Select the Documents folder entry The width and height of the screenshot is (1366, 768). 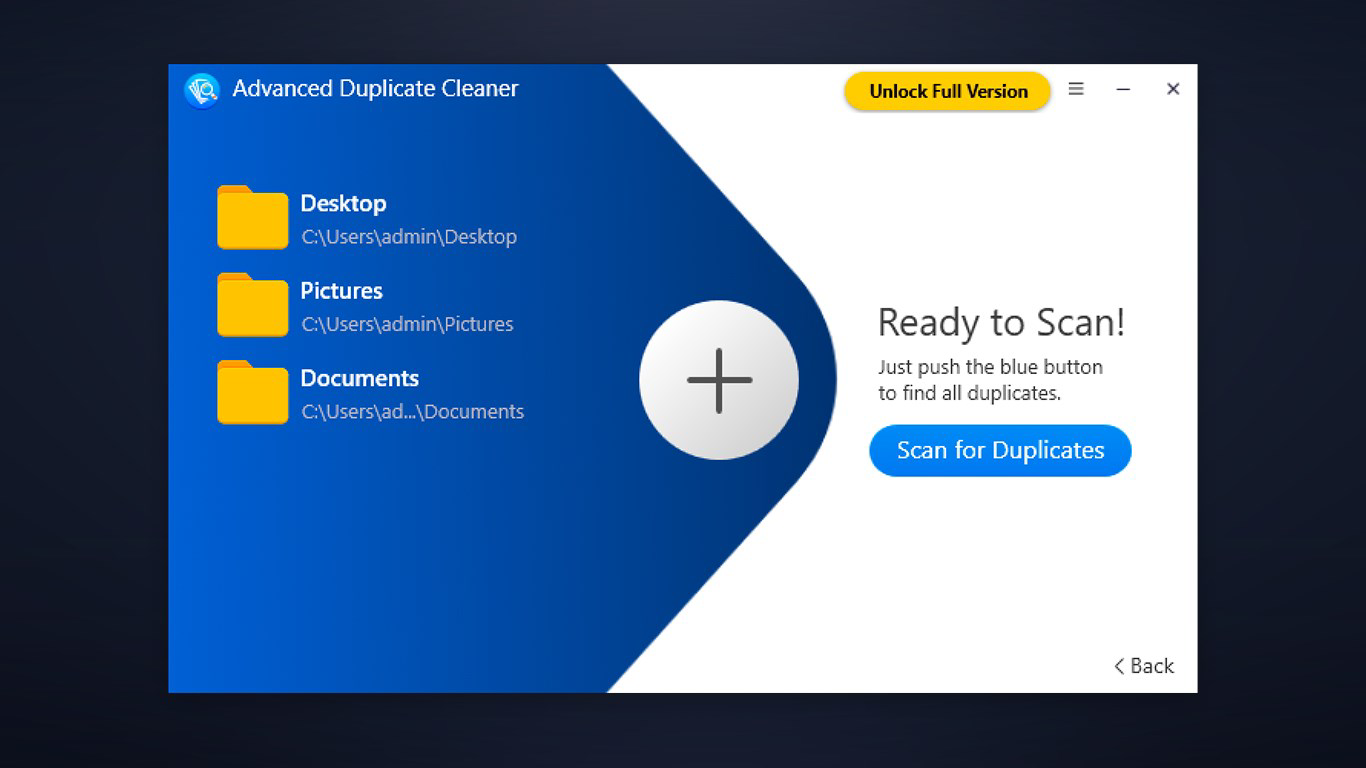358,378
